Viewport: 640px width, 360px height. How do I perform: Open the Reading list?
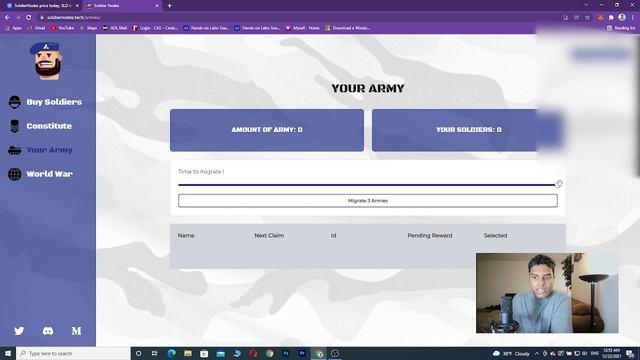pyautogui.click(x=621, y=28)
